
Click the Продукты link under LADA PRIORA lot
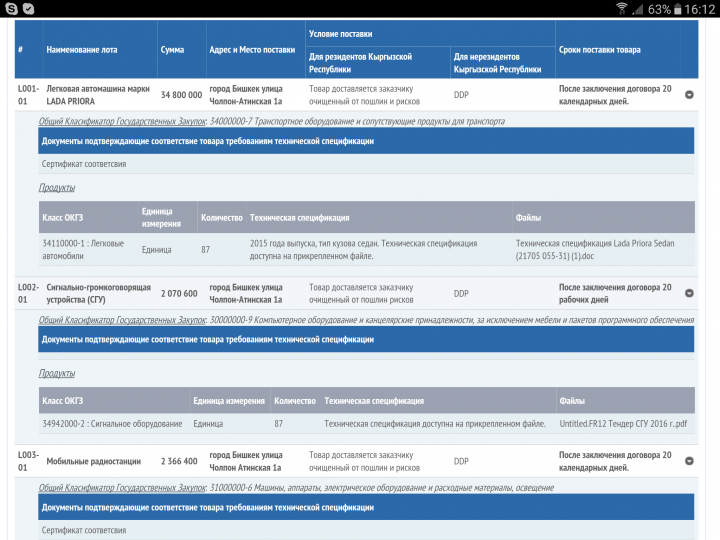pyautogui.click(x=56, y=187)
